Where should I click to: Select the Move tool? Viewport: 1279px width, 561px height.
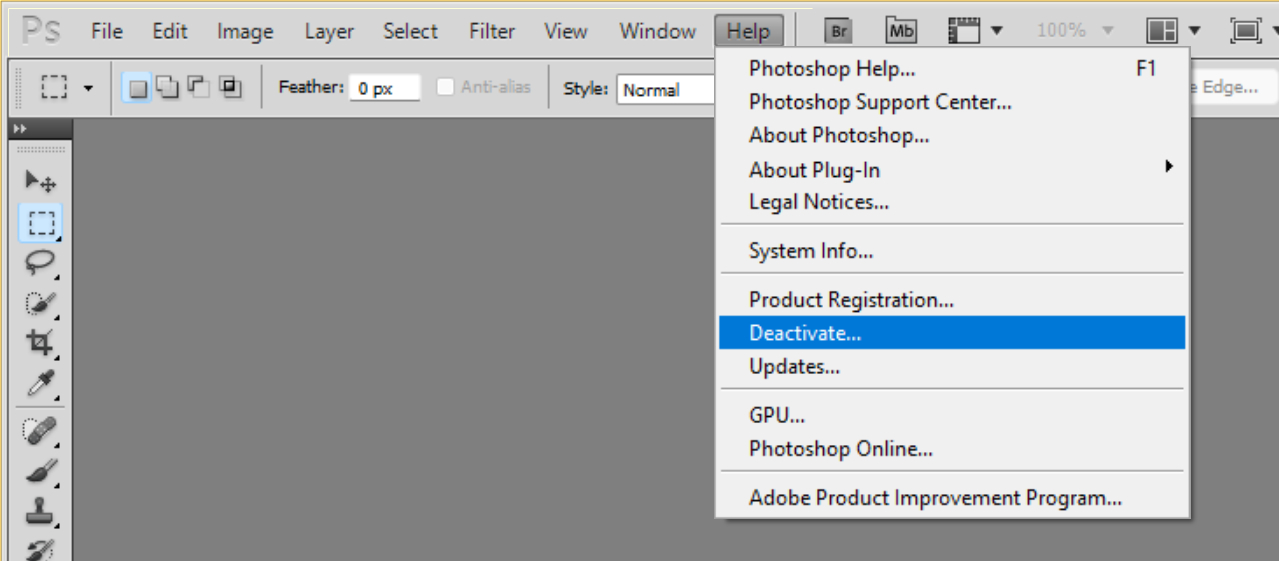pos(40,181)
